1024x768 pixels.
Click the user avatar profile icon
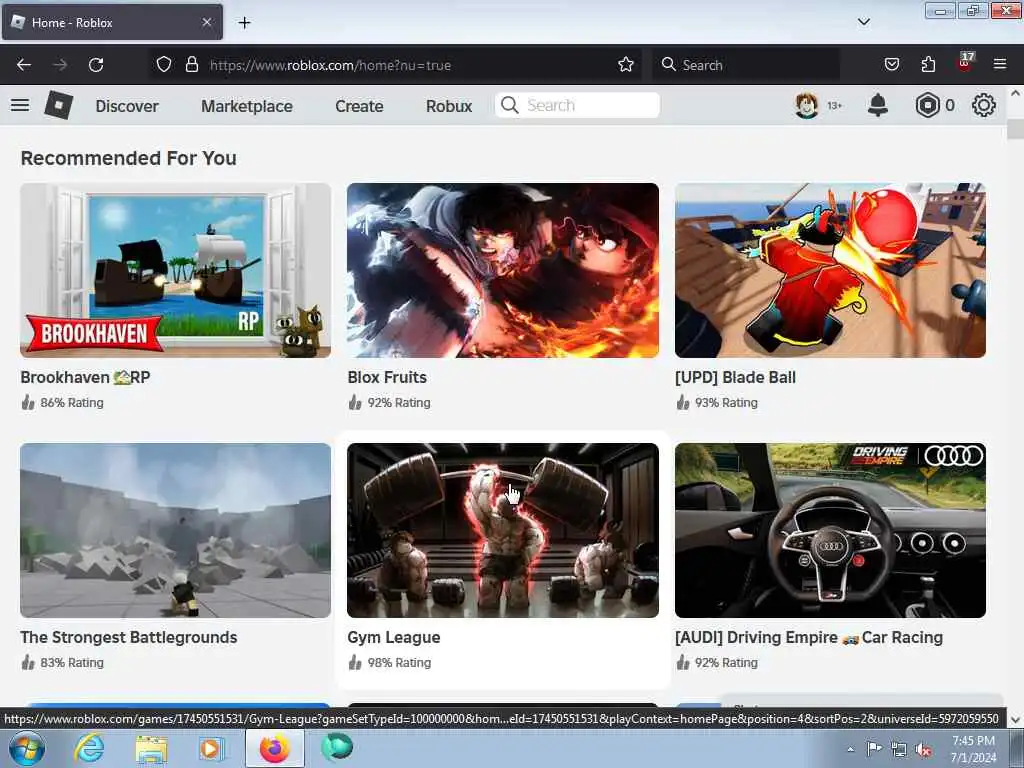807,105
